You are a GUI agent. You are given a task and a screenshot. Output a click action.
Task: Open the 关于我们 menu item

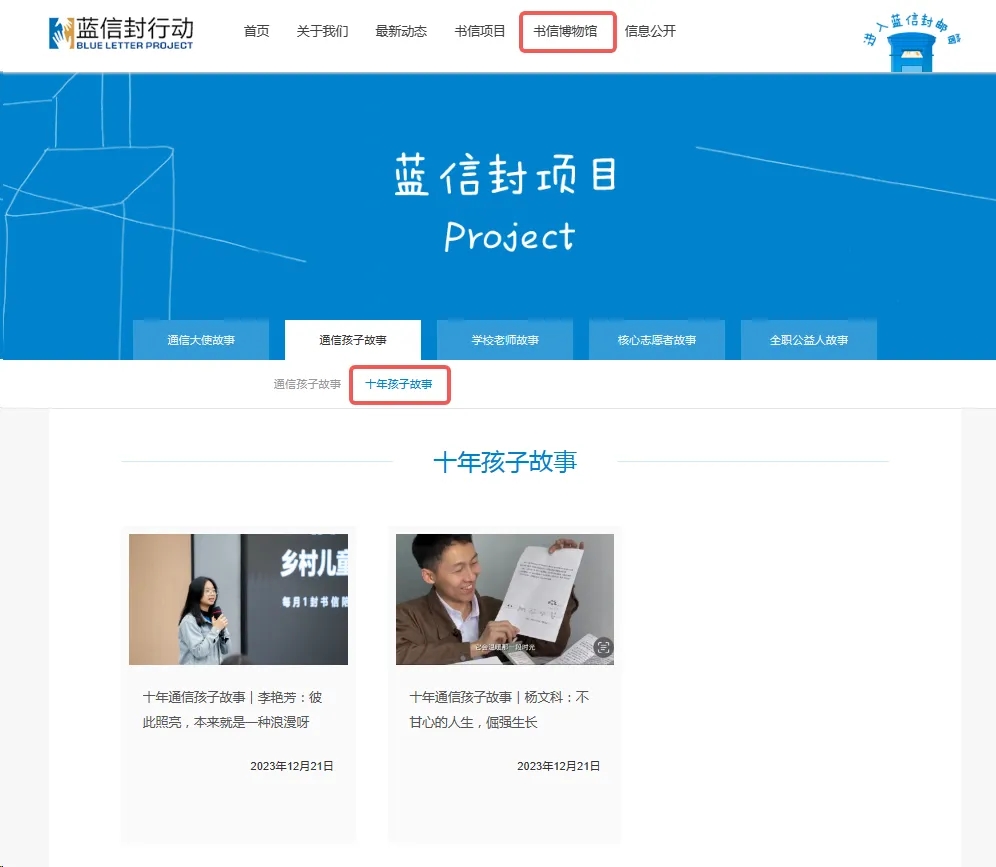click(322, 31)
